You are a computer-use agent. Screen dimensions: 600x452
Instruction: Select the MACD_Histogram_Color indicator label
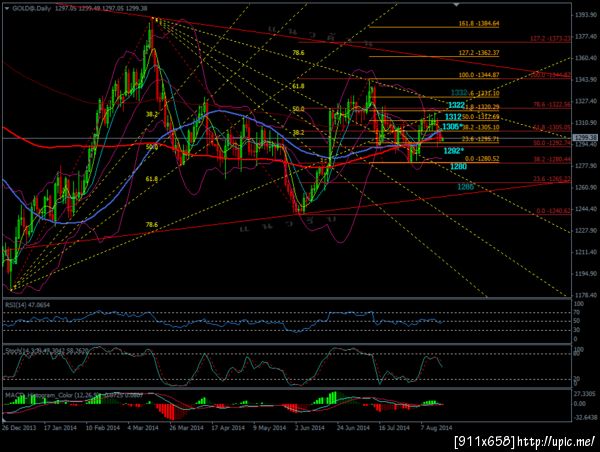[73, 395]
